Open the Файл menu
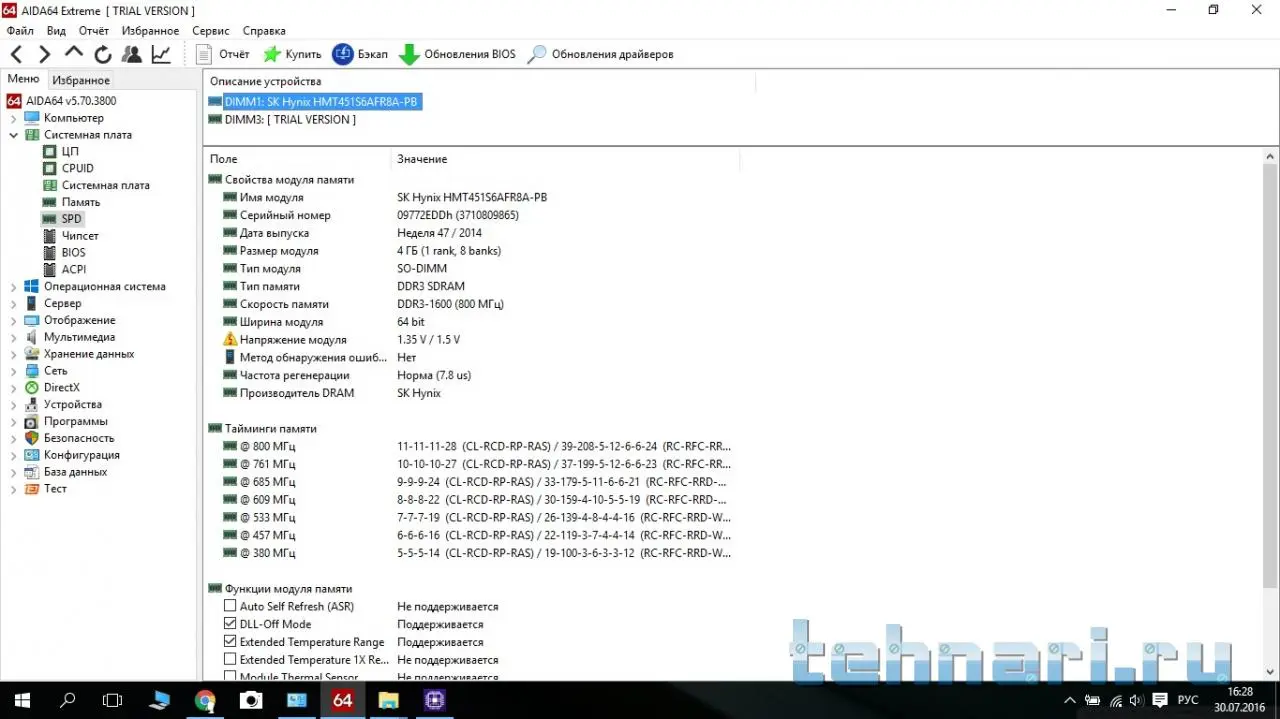Screen dimensions: 1280x719 20,31
